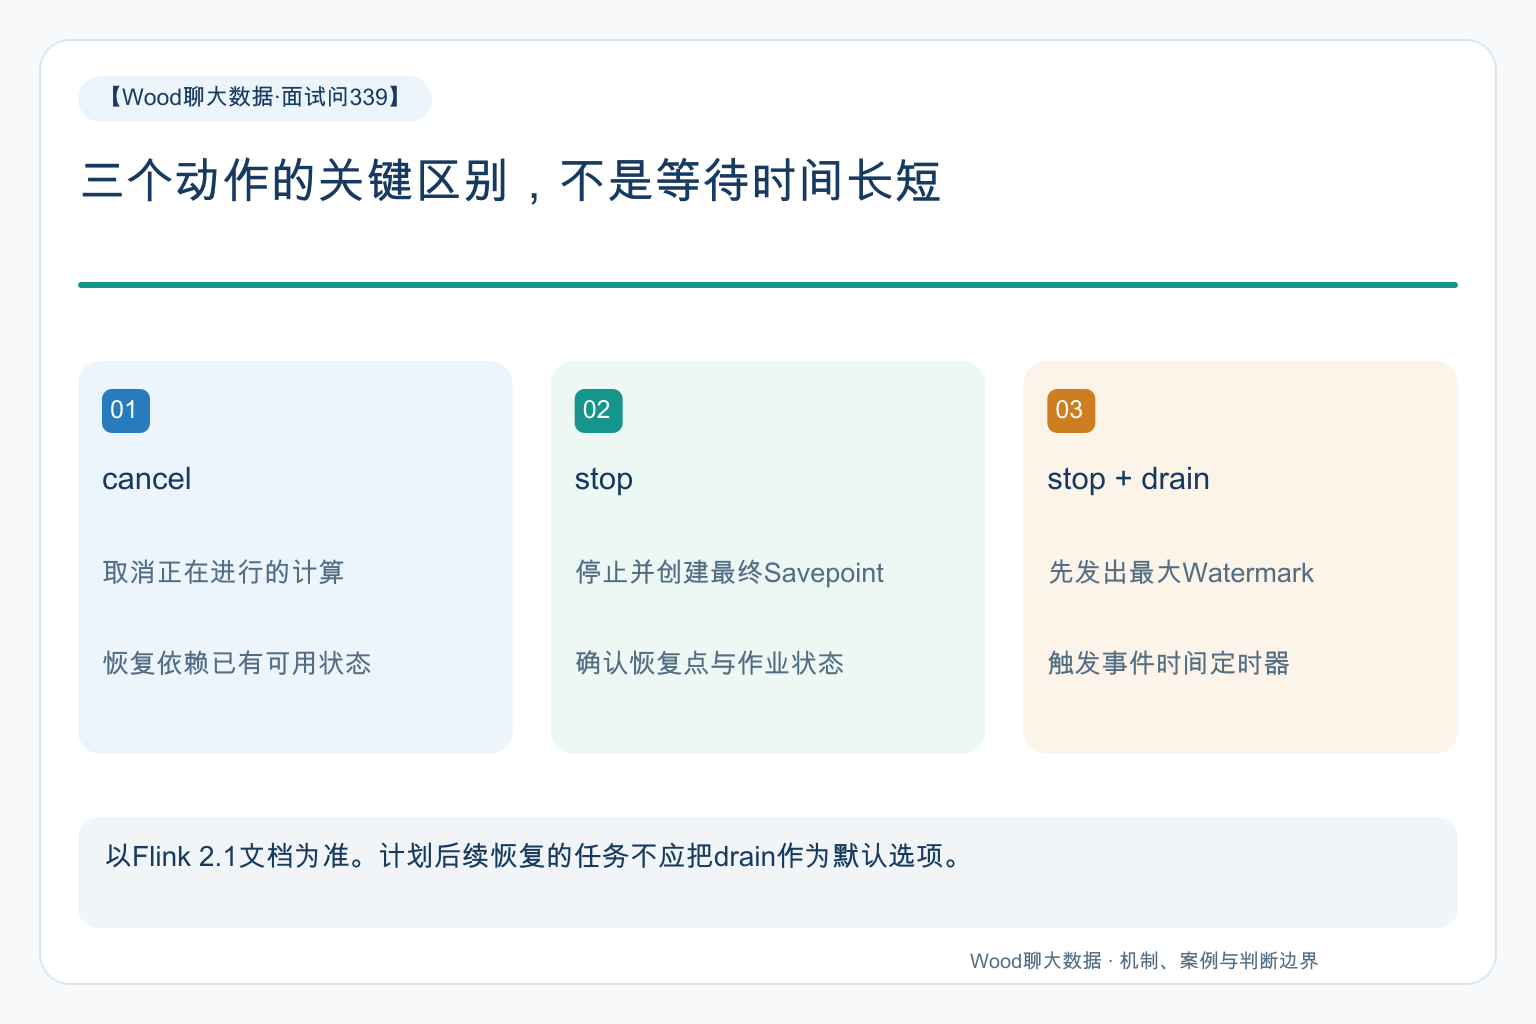The width and height of the screenshot is (1536, 1024).
Task: Click the text 取消正在进行的计算
Action: point(223,572)
